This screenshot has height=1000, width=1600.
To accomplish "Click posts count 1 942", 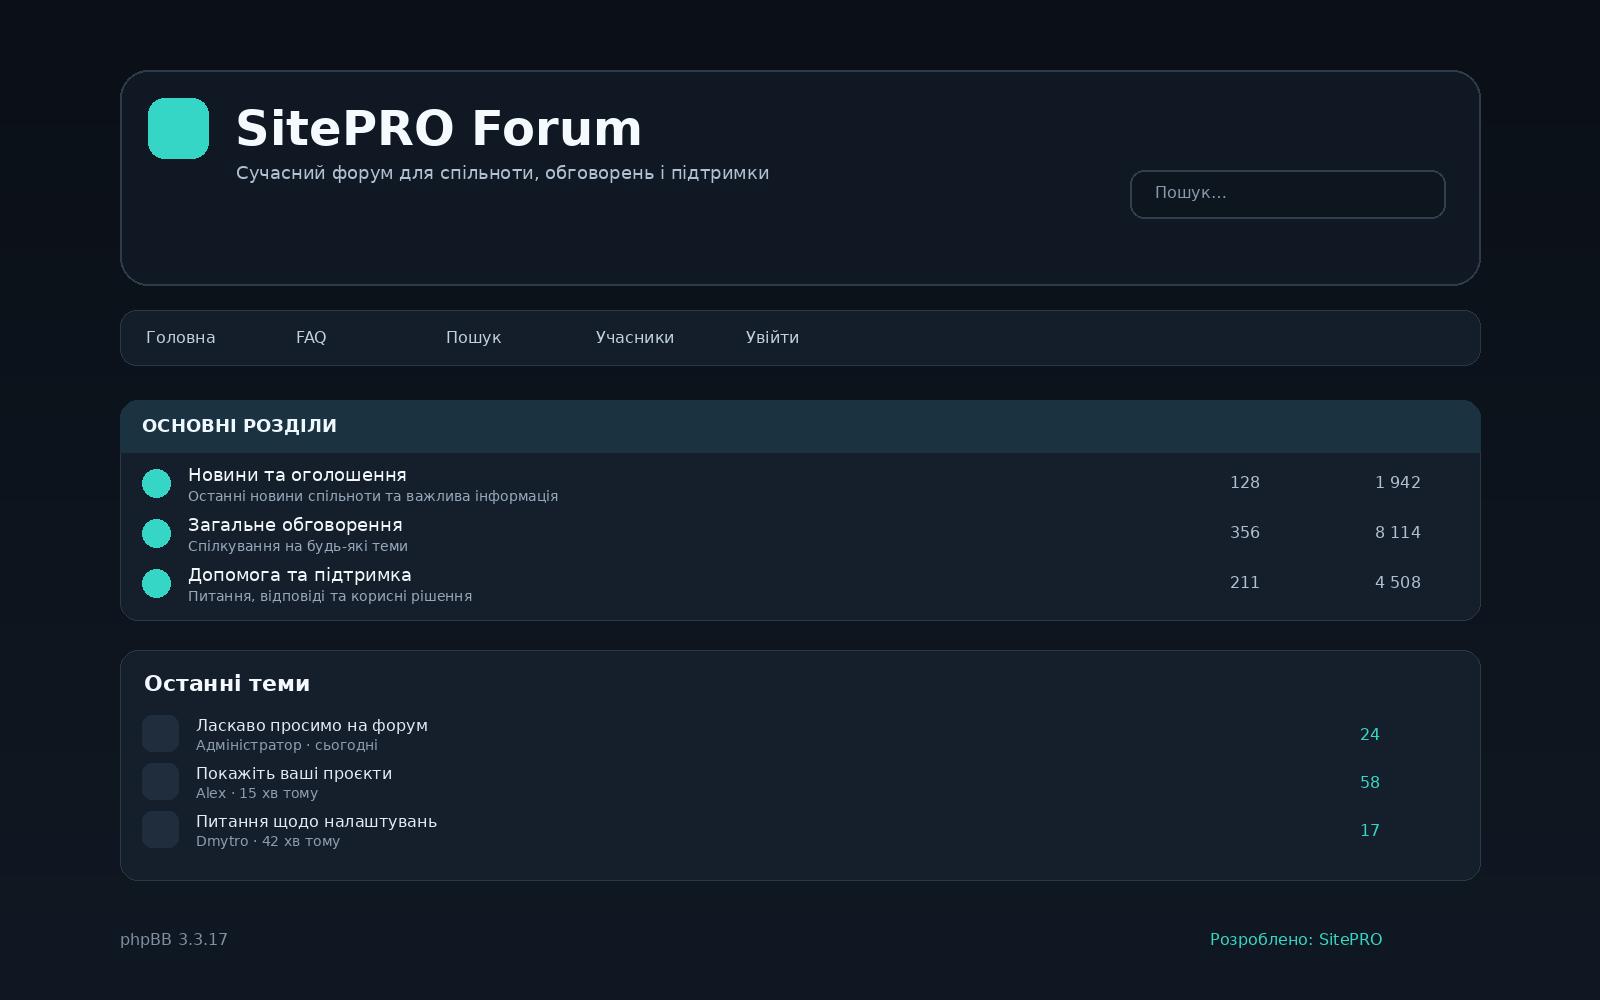I will (1398, 483).
